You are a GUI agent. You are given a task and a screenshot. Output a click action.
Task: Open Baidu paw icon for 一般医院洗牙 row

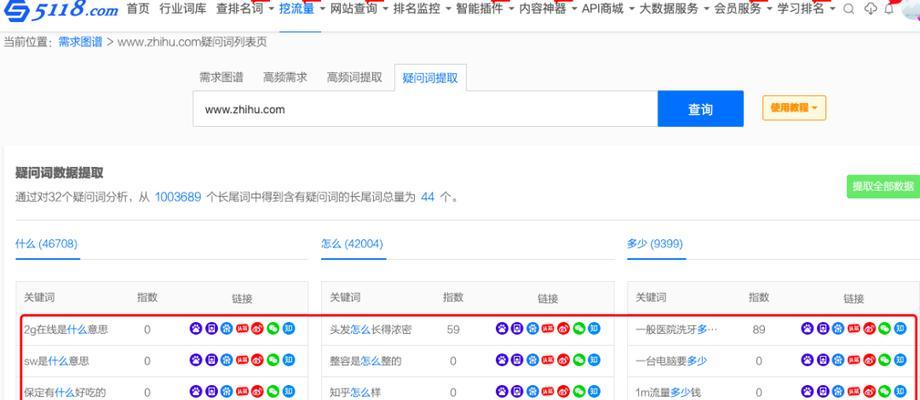pyautogui.click(x=807, y=329)
